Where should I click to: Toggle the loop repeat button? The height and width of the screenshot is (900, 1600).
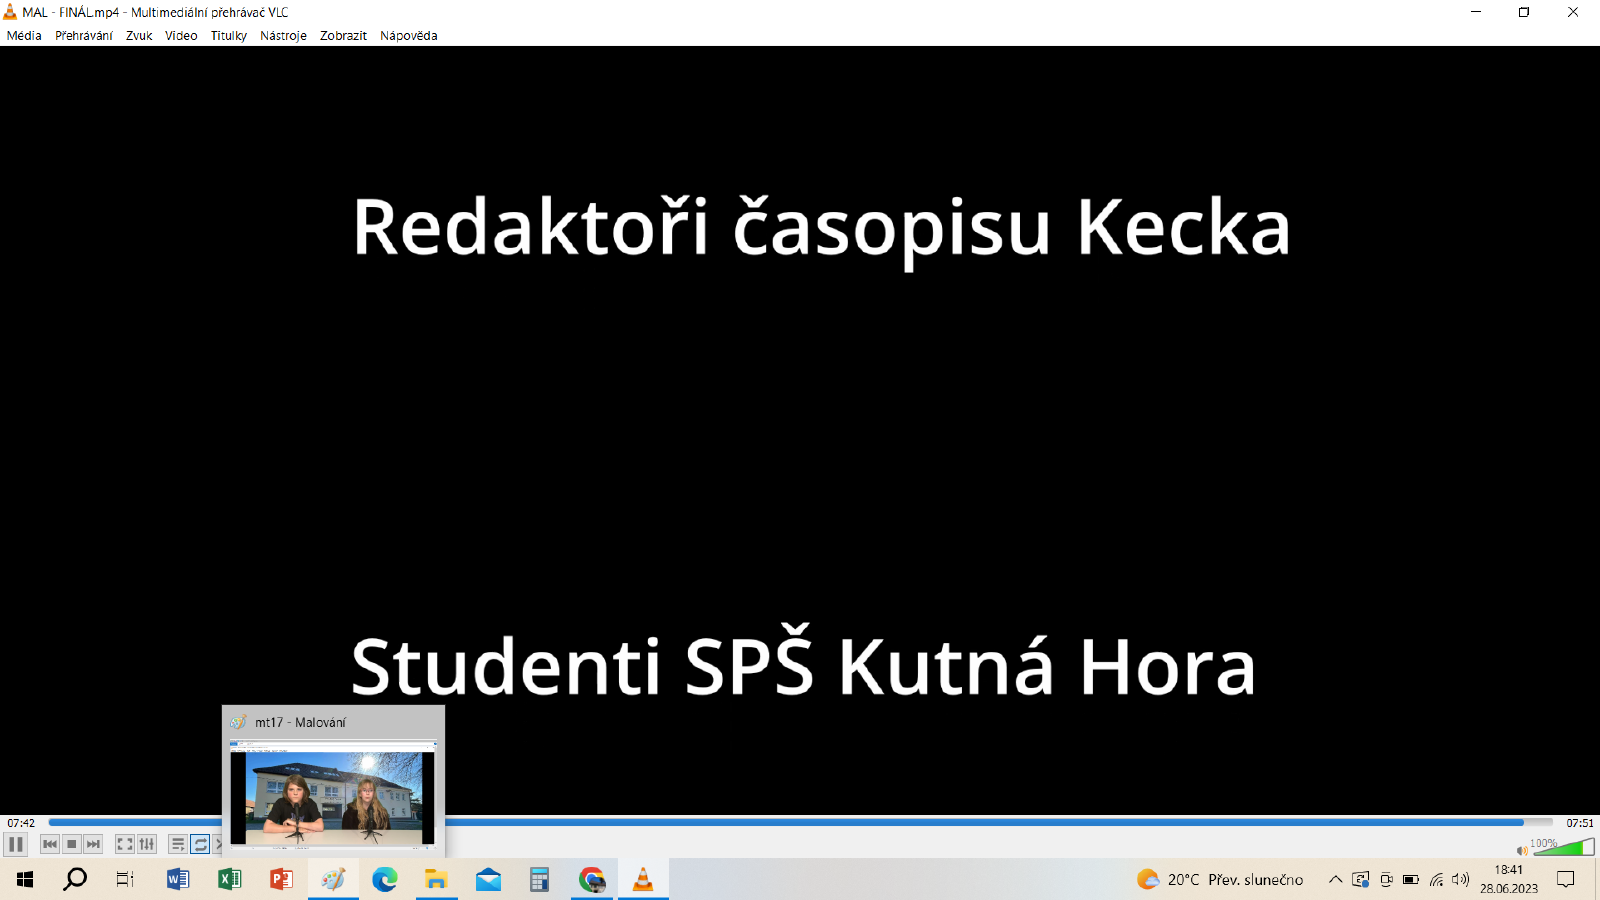(x=200, y=844)
